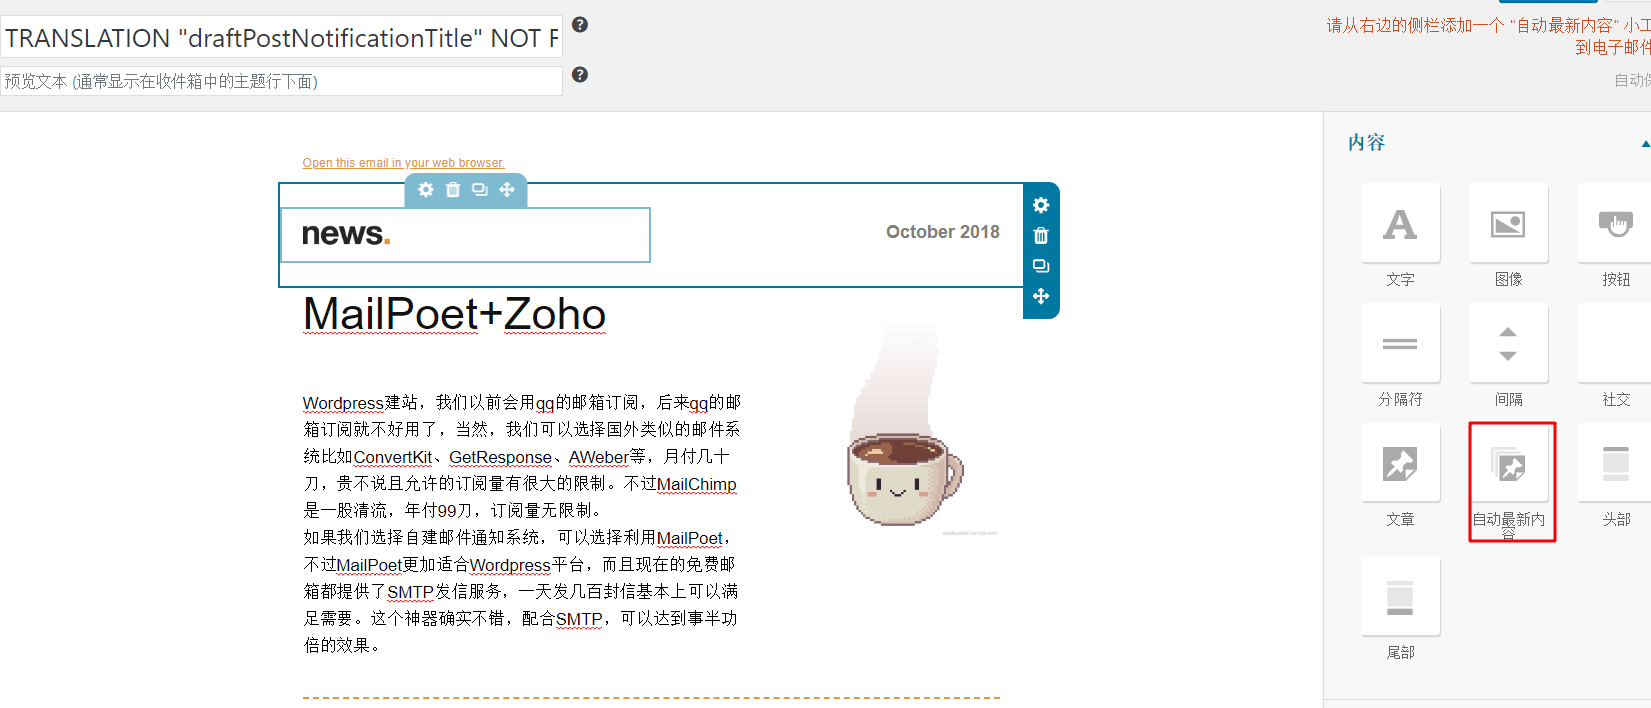Open column settings gear on blue side panel
The image size is (1651, 708).
[1041, 205]
